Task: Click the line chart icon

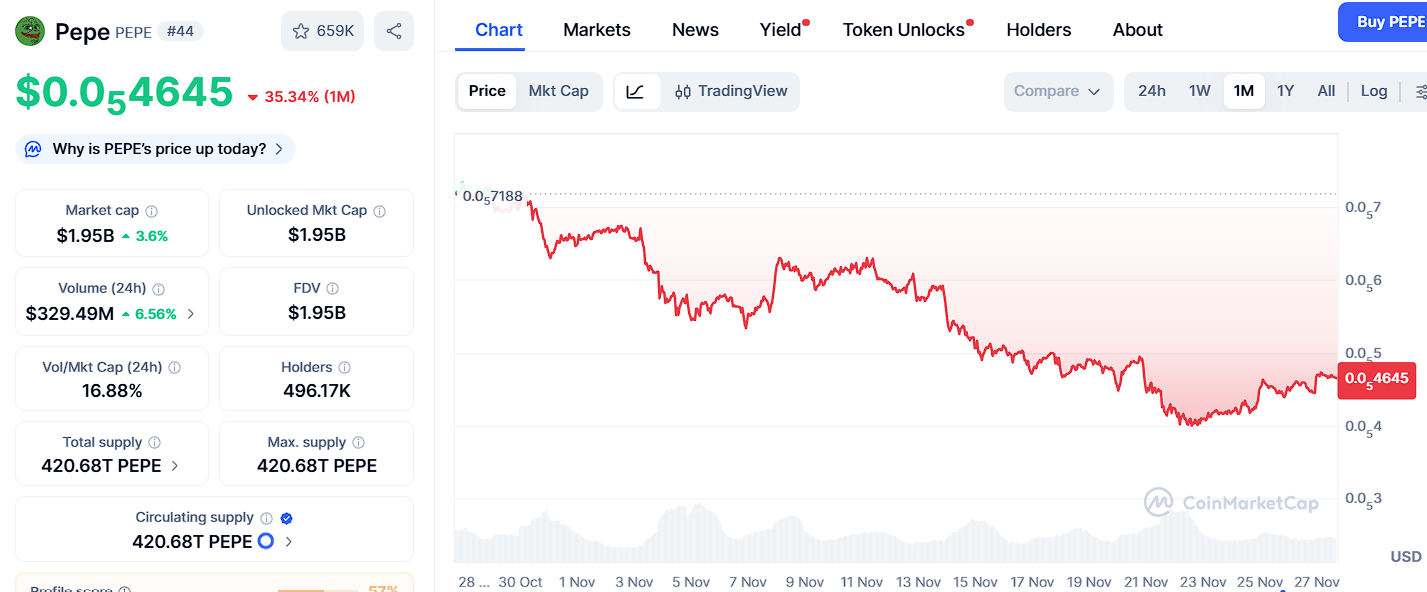Action: 636,91
